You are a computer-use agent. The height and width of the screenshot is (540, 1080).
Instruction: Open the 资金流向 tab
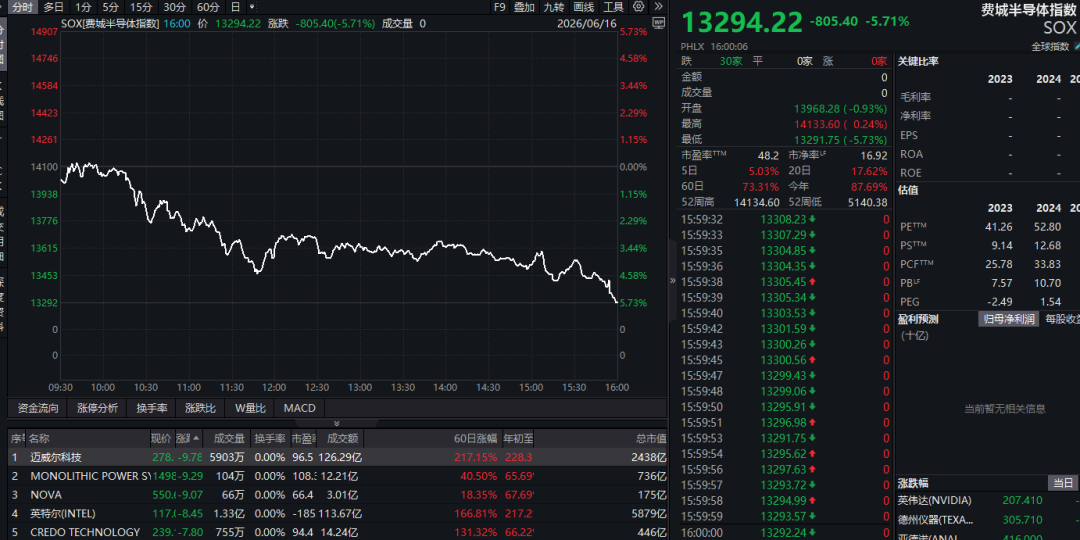pyautogui.click(x=38, y=408)
